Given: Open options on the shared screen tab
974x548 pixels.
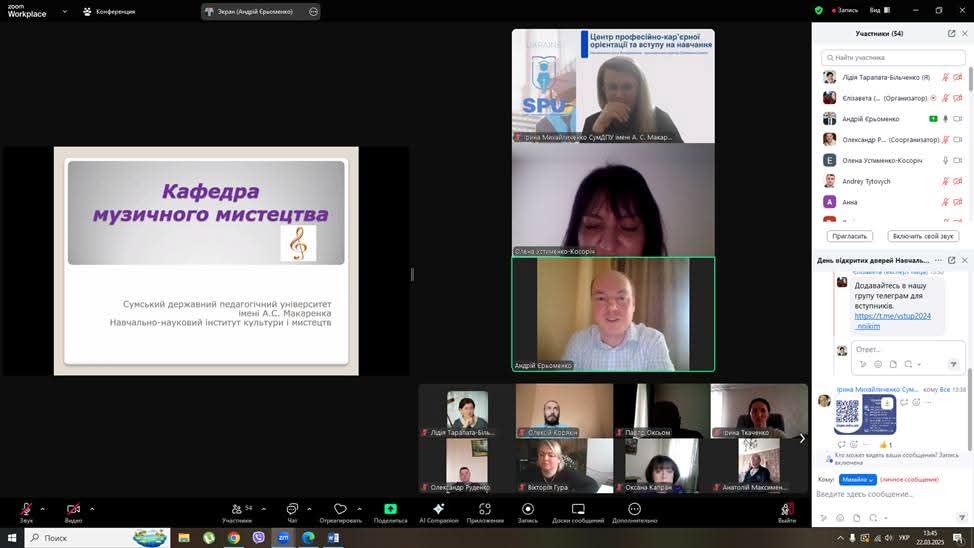Looking at the screenshot, I should [x=313, y=11].
